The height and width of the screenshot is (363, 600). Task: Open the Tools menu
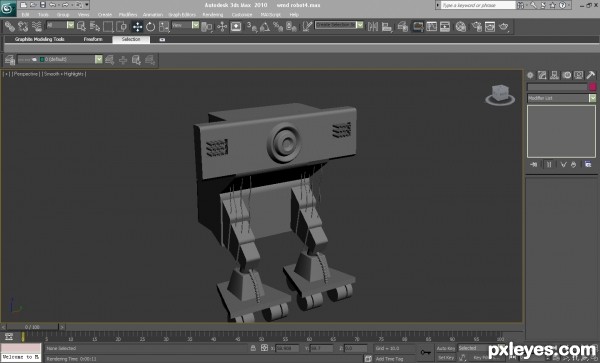point(43,15)
